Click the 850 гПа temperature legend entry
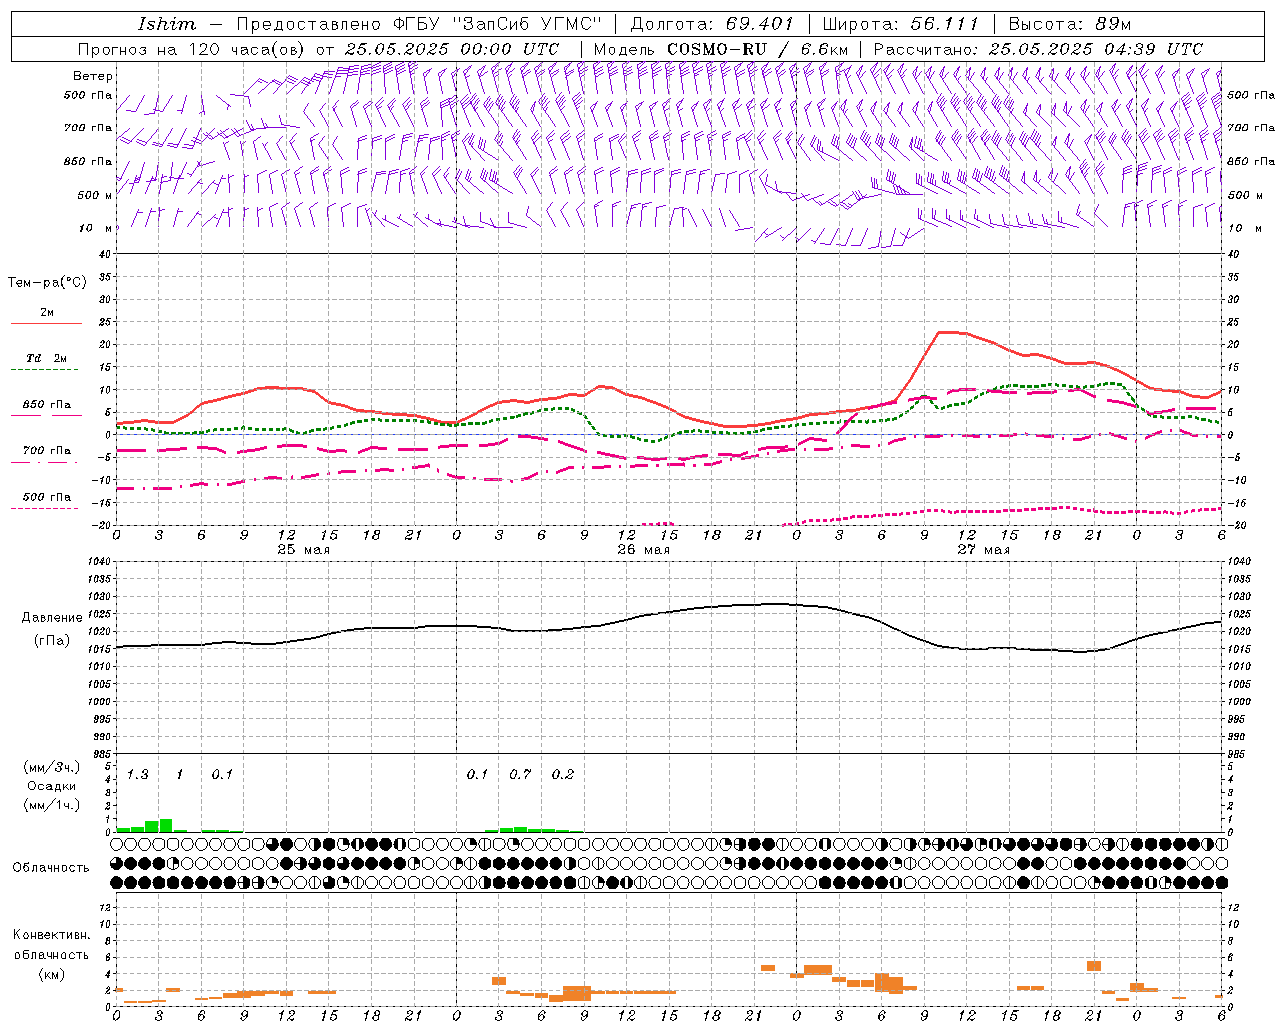Screen dimensions: 1280x1024 click(47, 405)
